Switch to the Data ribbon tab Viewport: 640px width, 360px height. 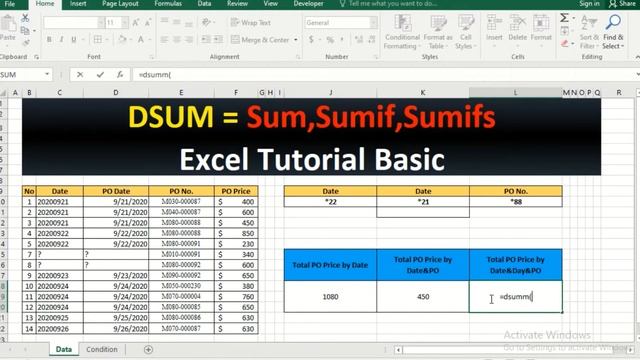point(204,4)
